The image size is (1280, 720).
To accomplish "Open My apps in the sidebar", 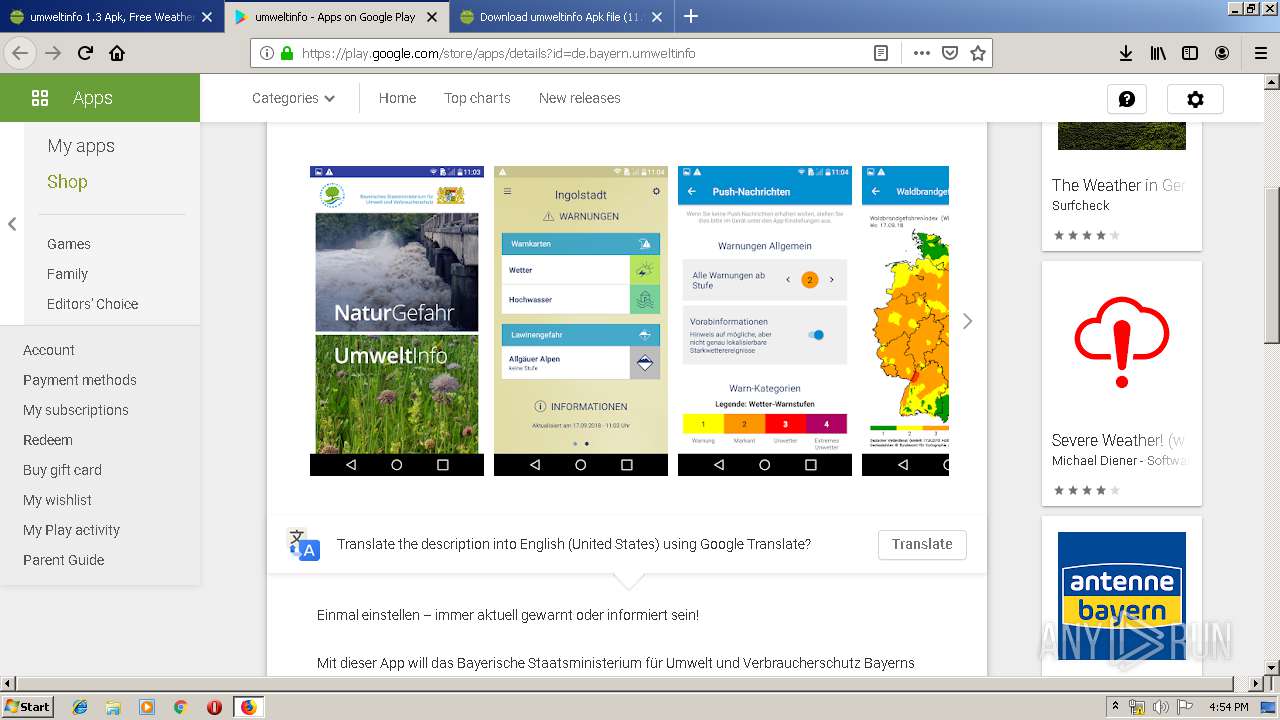I will pyautogui.click(x=81, y=146).
